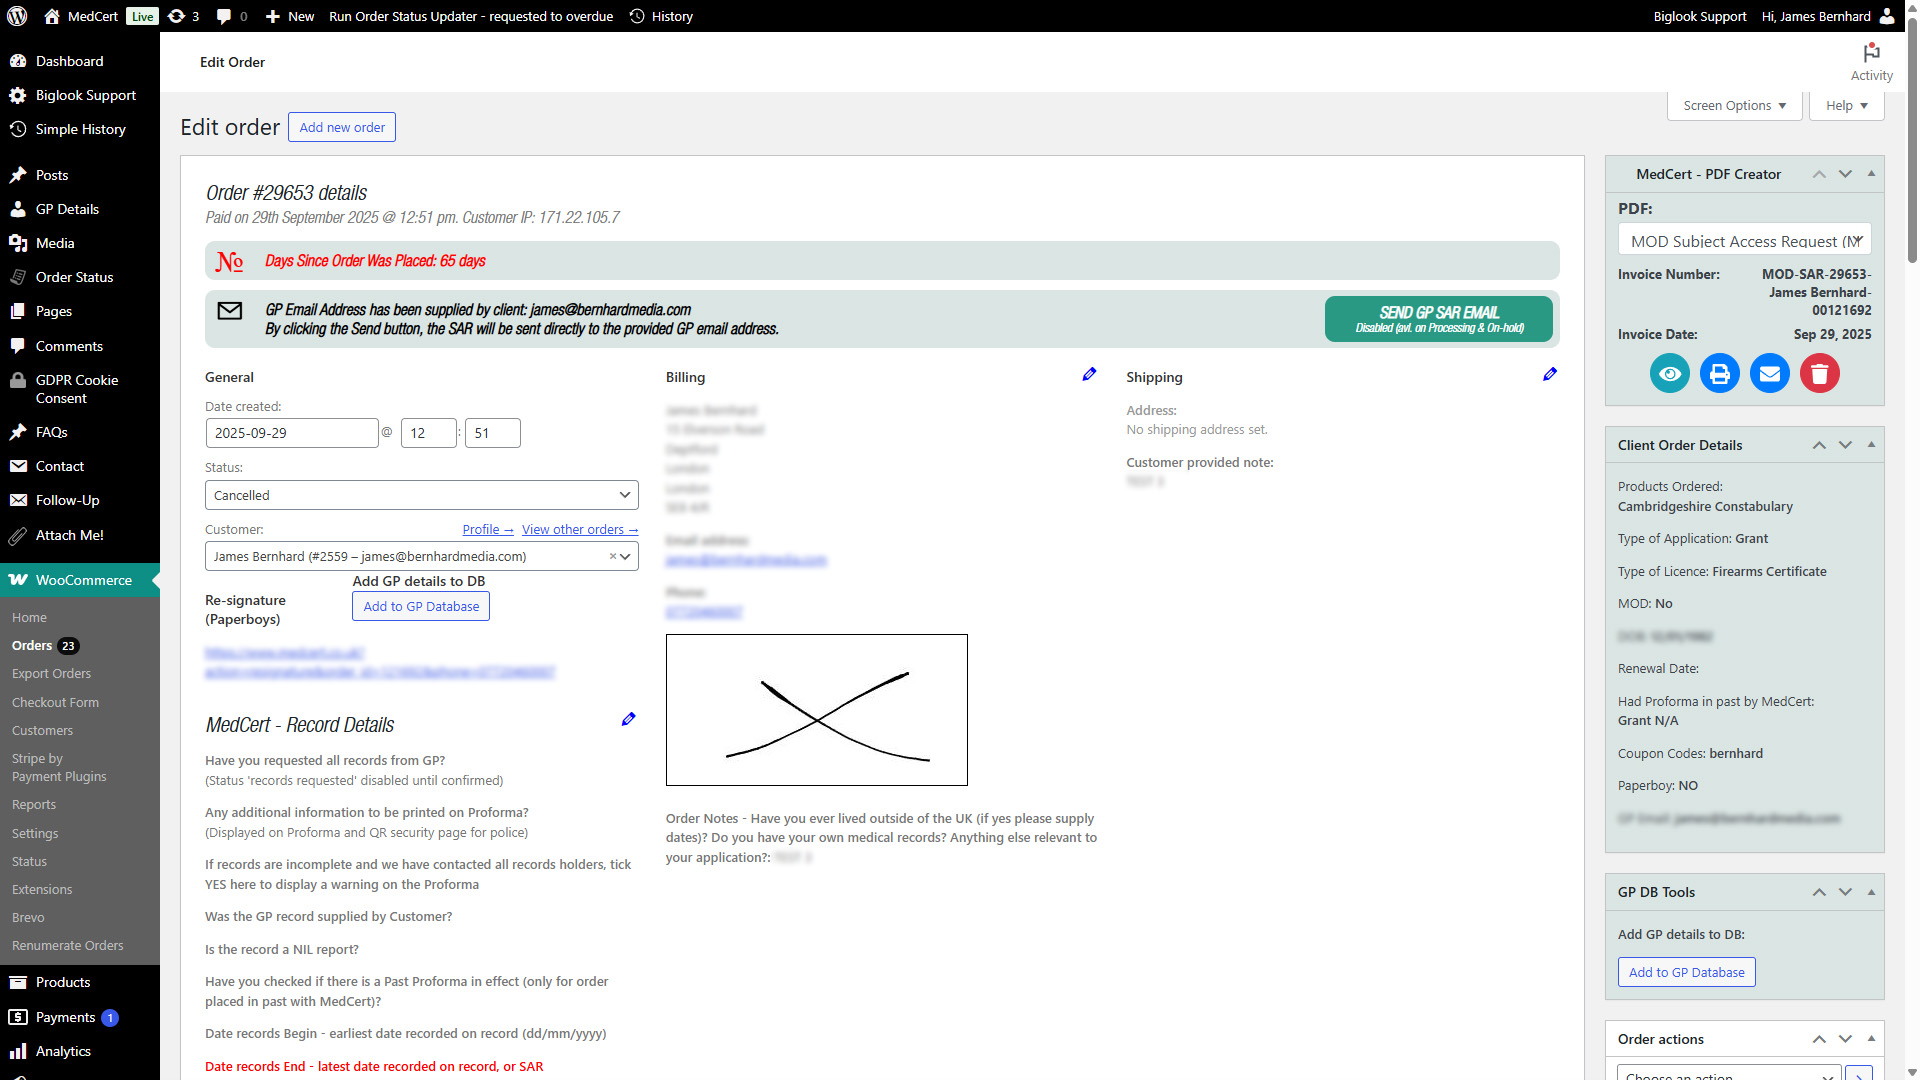Follow the View other orders link
1920x1080 pixels.
(x=580, y=530)
